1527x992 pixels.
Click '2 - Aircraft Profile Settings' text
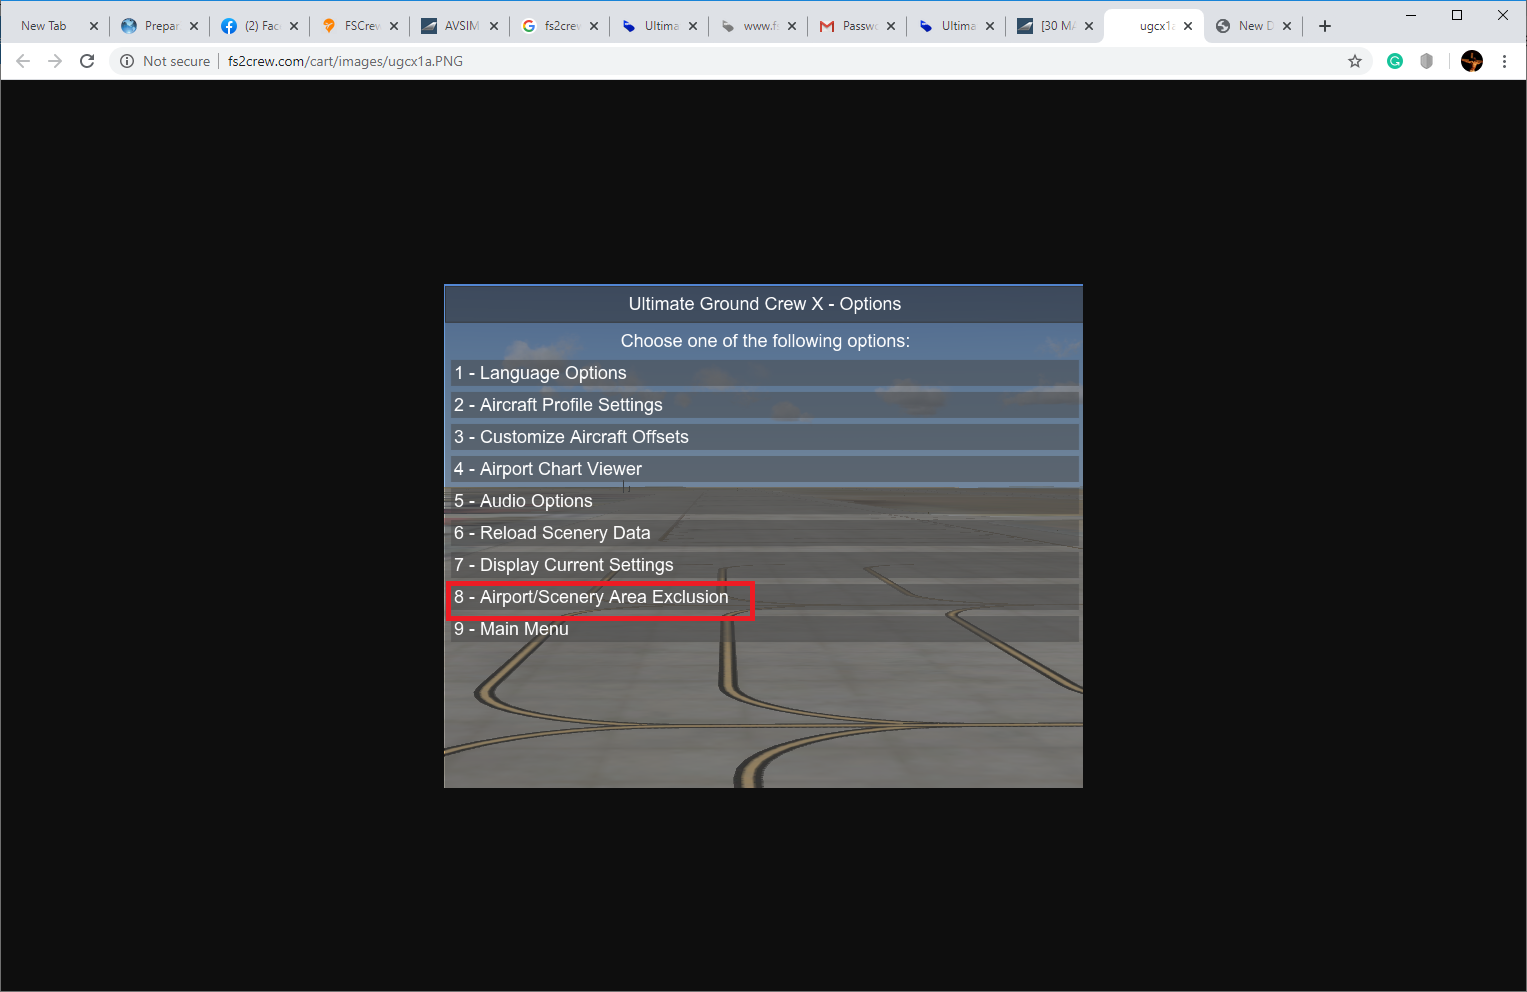click(558, 405)
